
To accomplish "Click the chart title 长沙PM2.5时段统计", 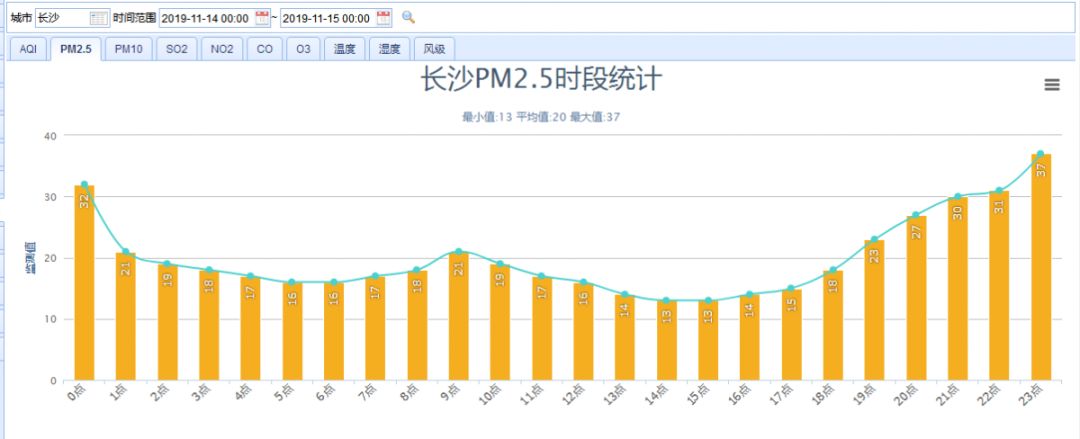I will click(x=541, y=80).
